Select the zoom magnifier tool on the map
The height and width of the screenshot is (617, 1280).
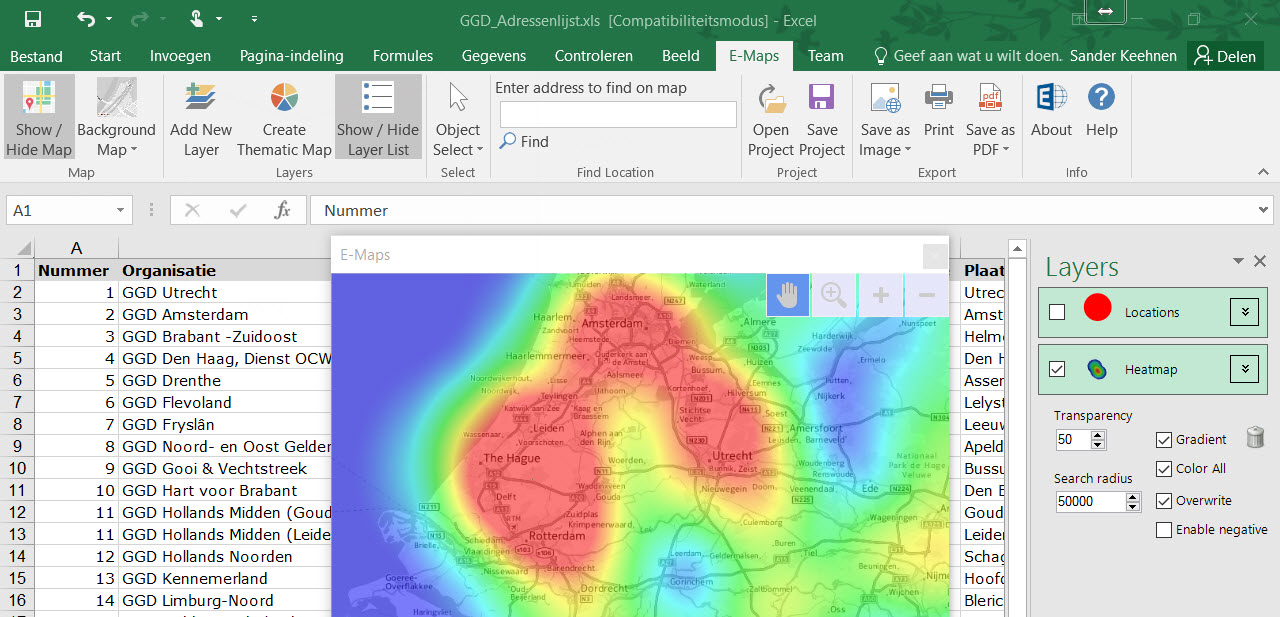(833, 294)
